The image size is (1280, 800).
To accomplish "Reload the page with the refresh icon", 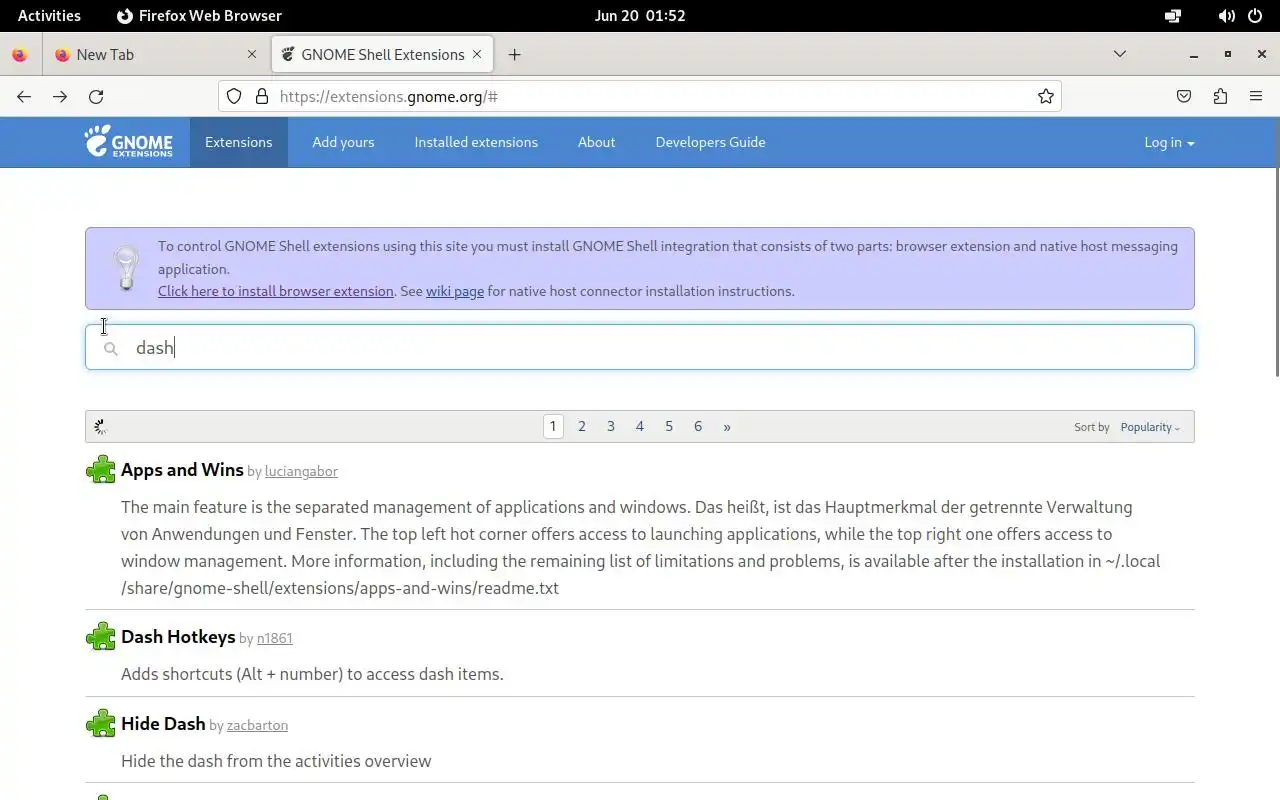I will click(x=96, y=96).
